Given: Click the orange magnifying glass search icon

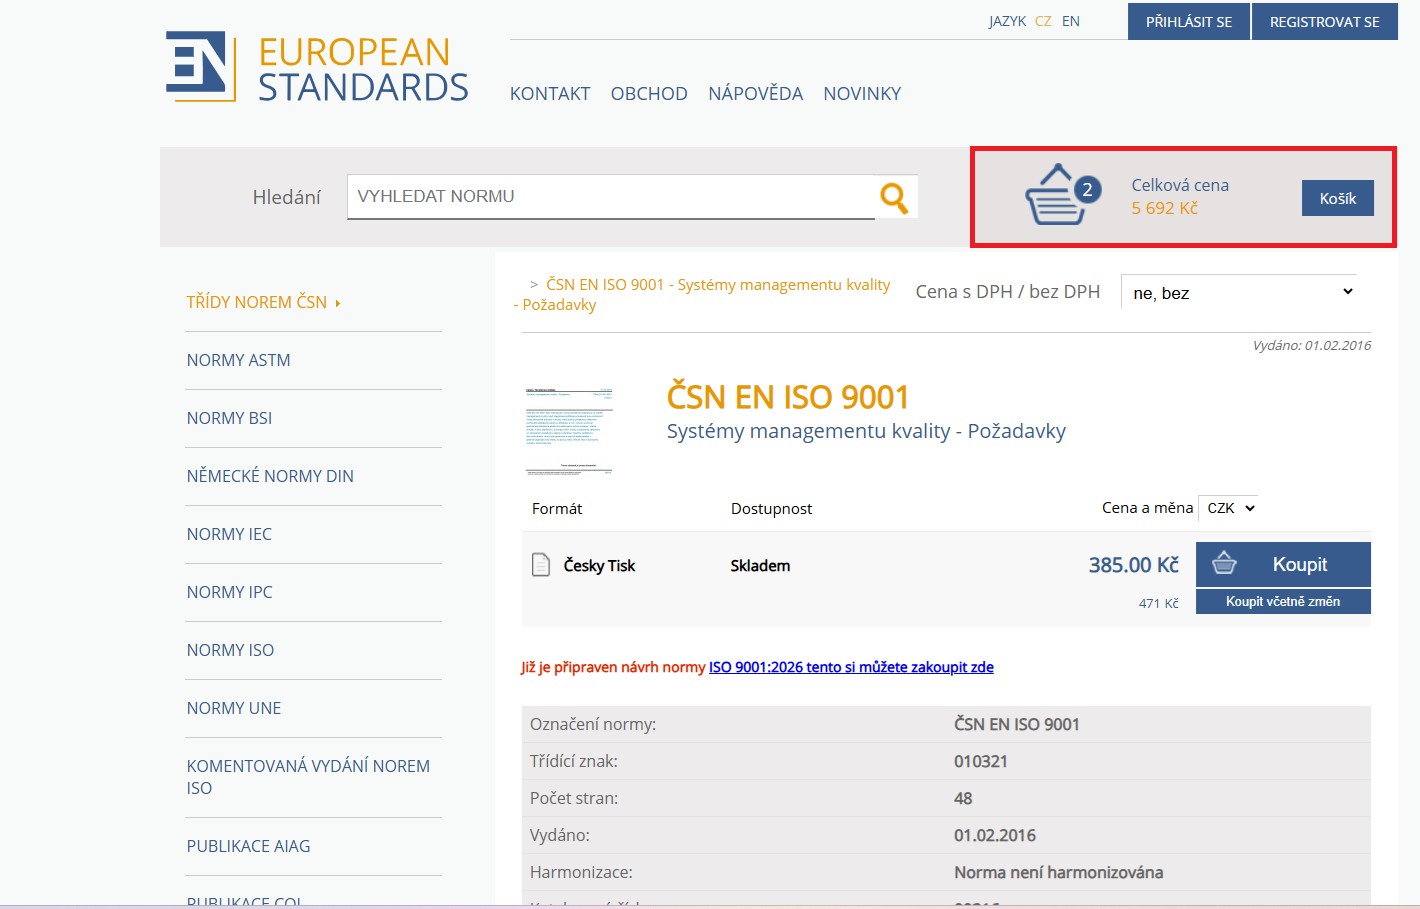Looking at the screenshot, I should click(894, 198).
